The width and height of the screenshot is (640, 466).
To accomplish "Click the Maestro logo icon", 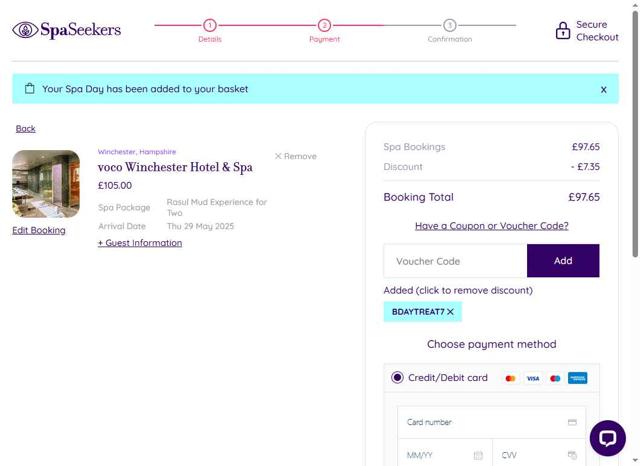I will [555, 378].
